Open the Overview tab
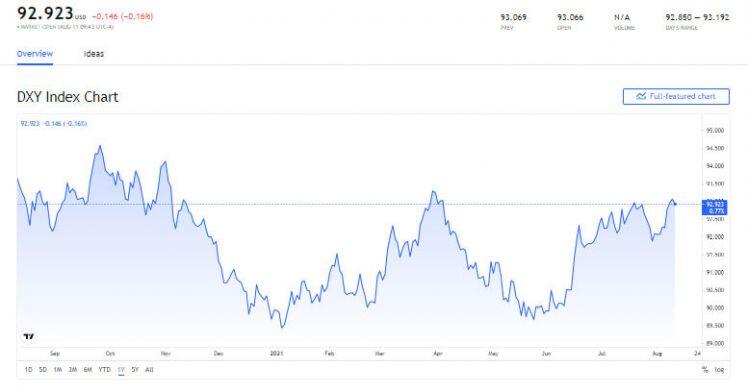This screenshot has height=392, width=748. pyautogui.click(x=35, y=54)
